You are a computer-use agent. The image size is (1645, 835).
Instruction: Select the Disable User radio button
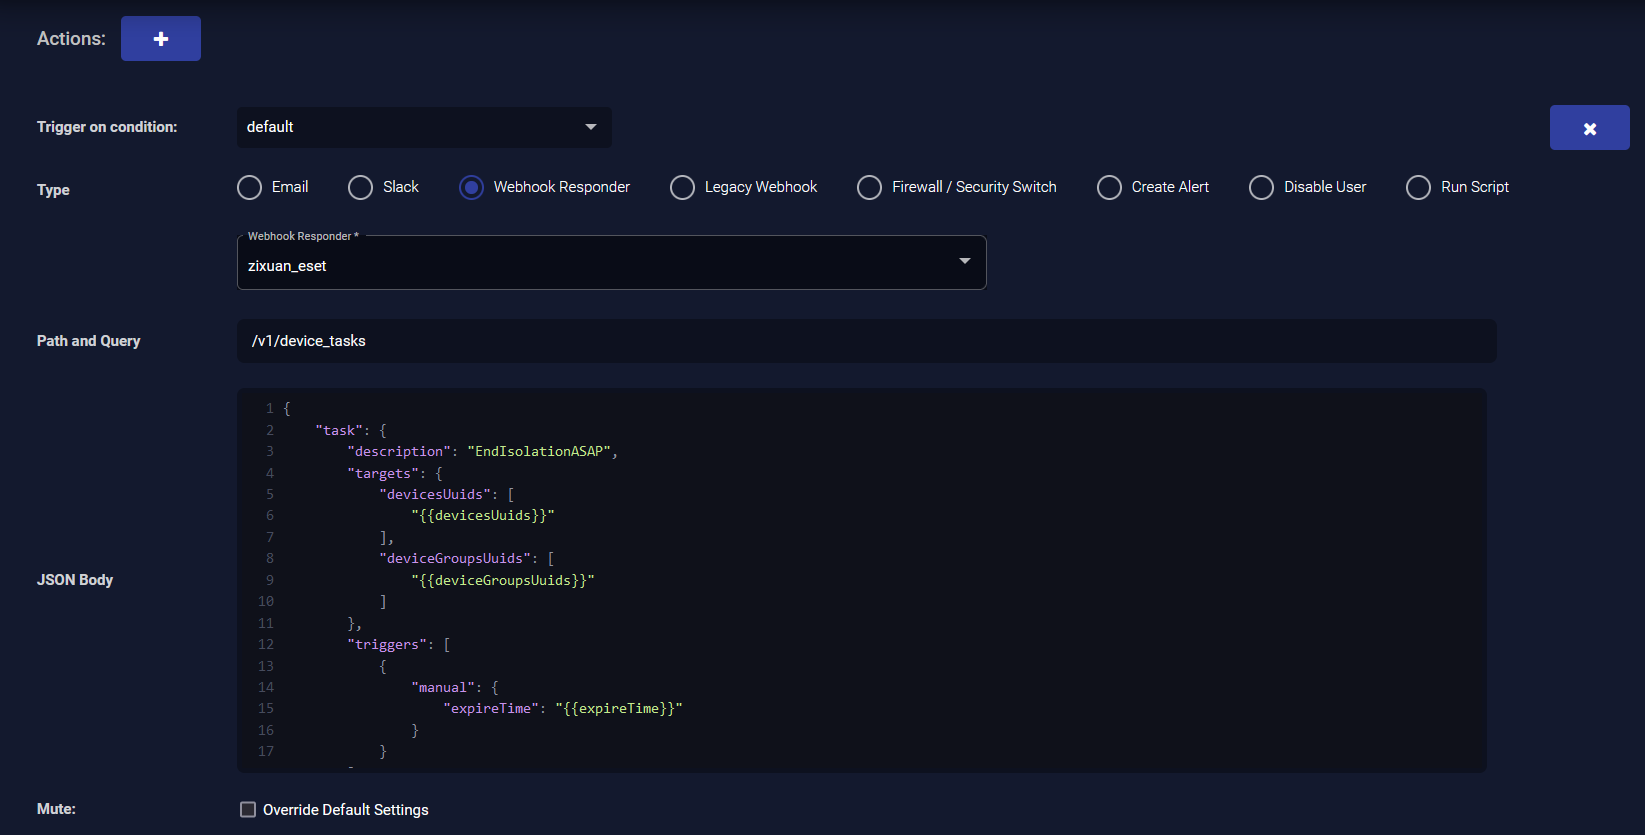pyautogui.click(x=1261, y=188)
